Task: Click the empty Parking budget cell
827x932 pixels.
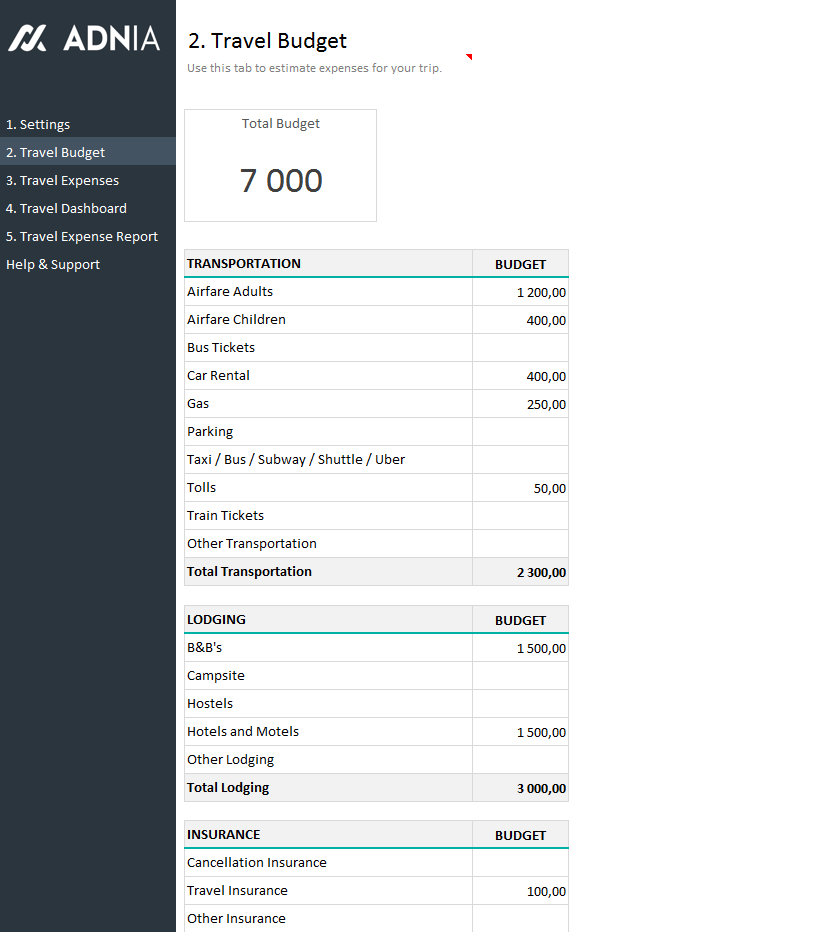Action: 520,432
